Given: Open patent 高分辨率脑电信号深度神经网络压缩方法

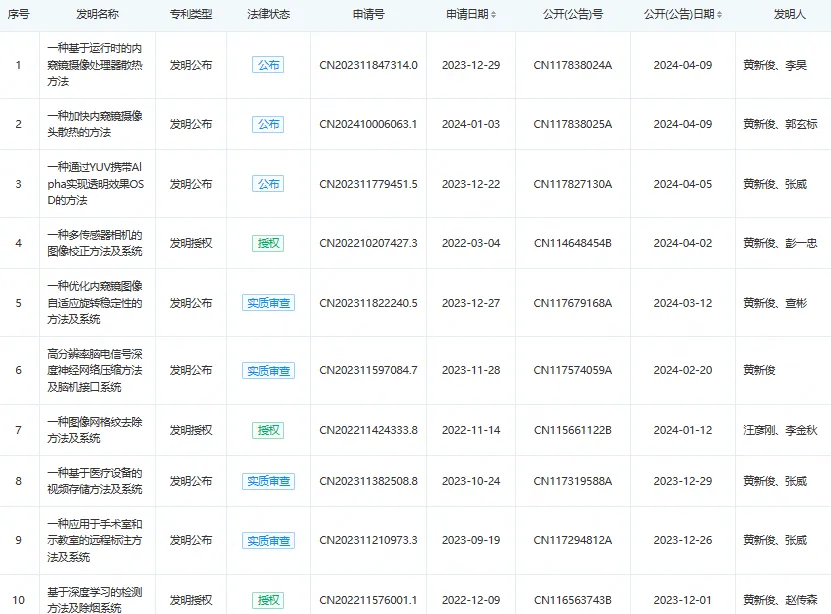Looking at the screenshot, I should (95, 370).
